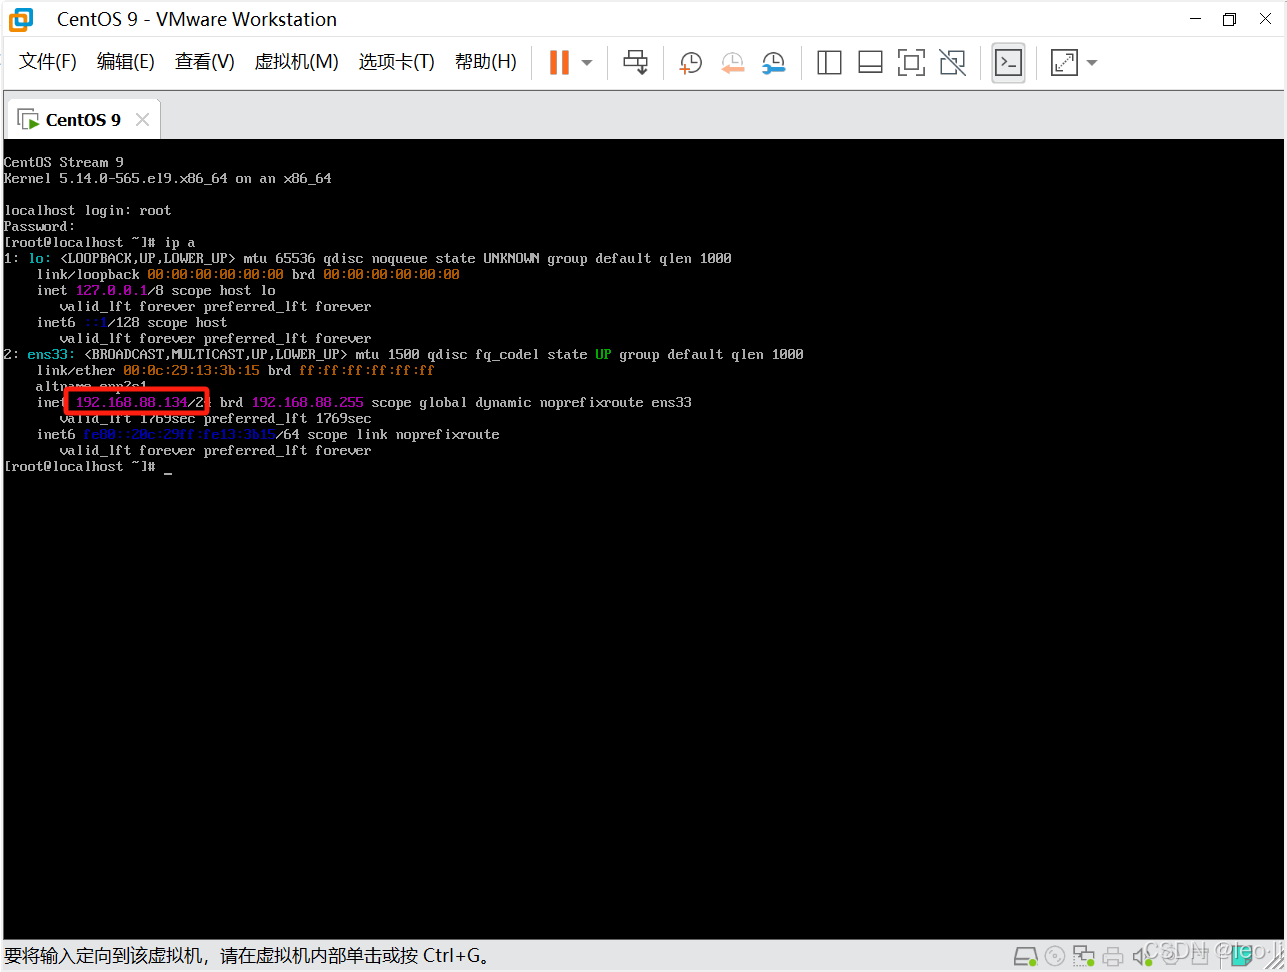The height and width of the screenshot is (972, 1287).
Task: Open the 虚拟机(M) menu
Action: pyautogui.click(x=297, y=62)
